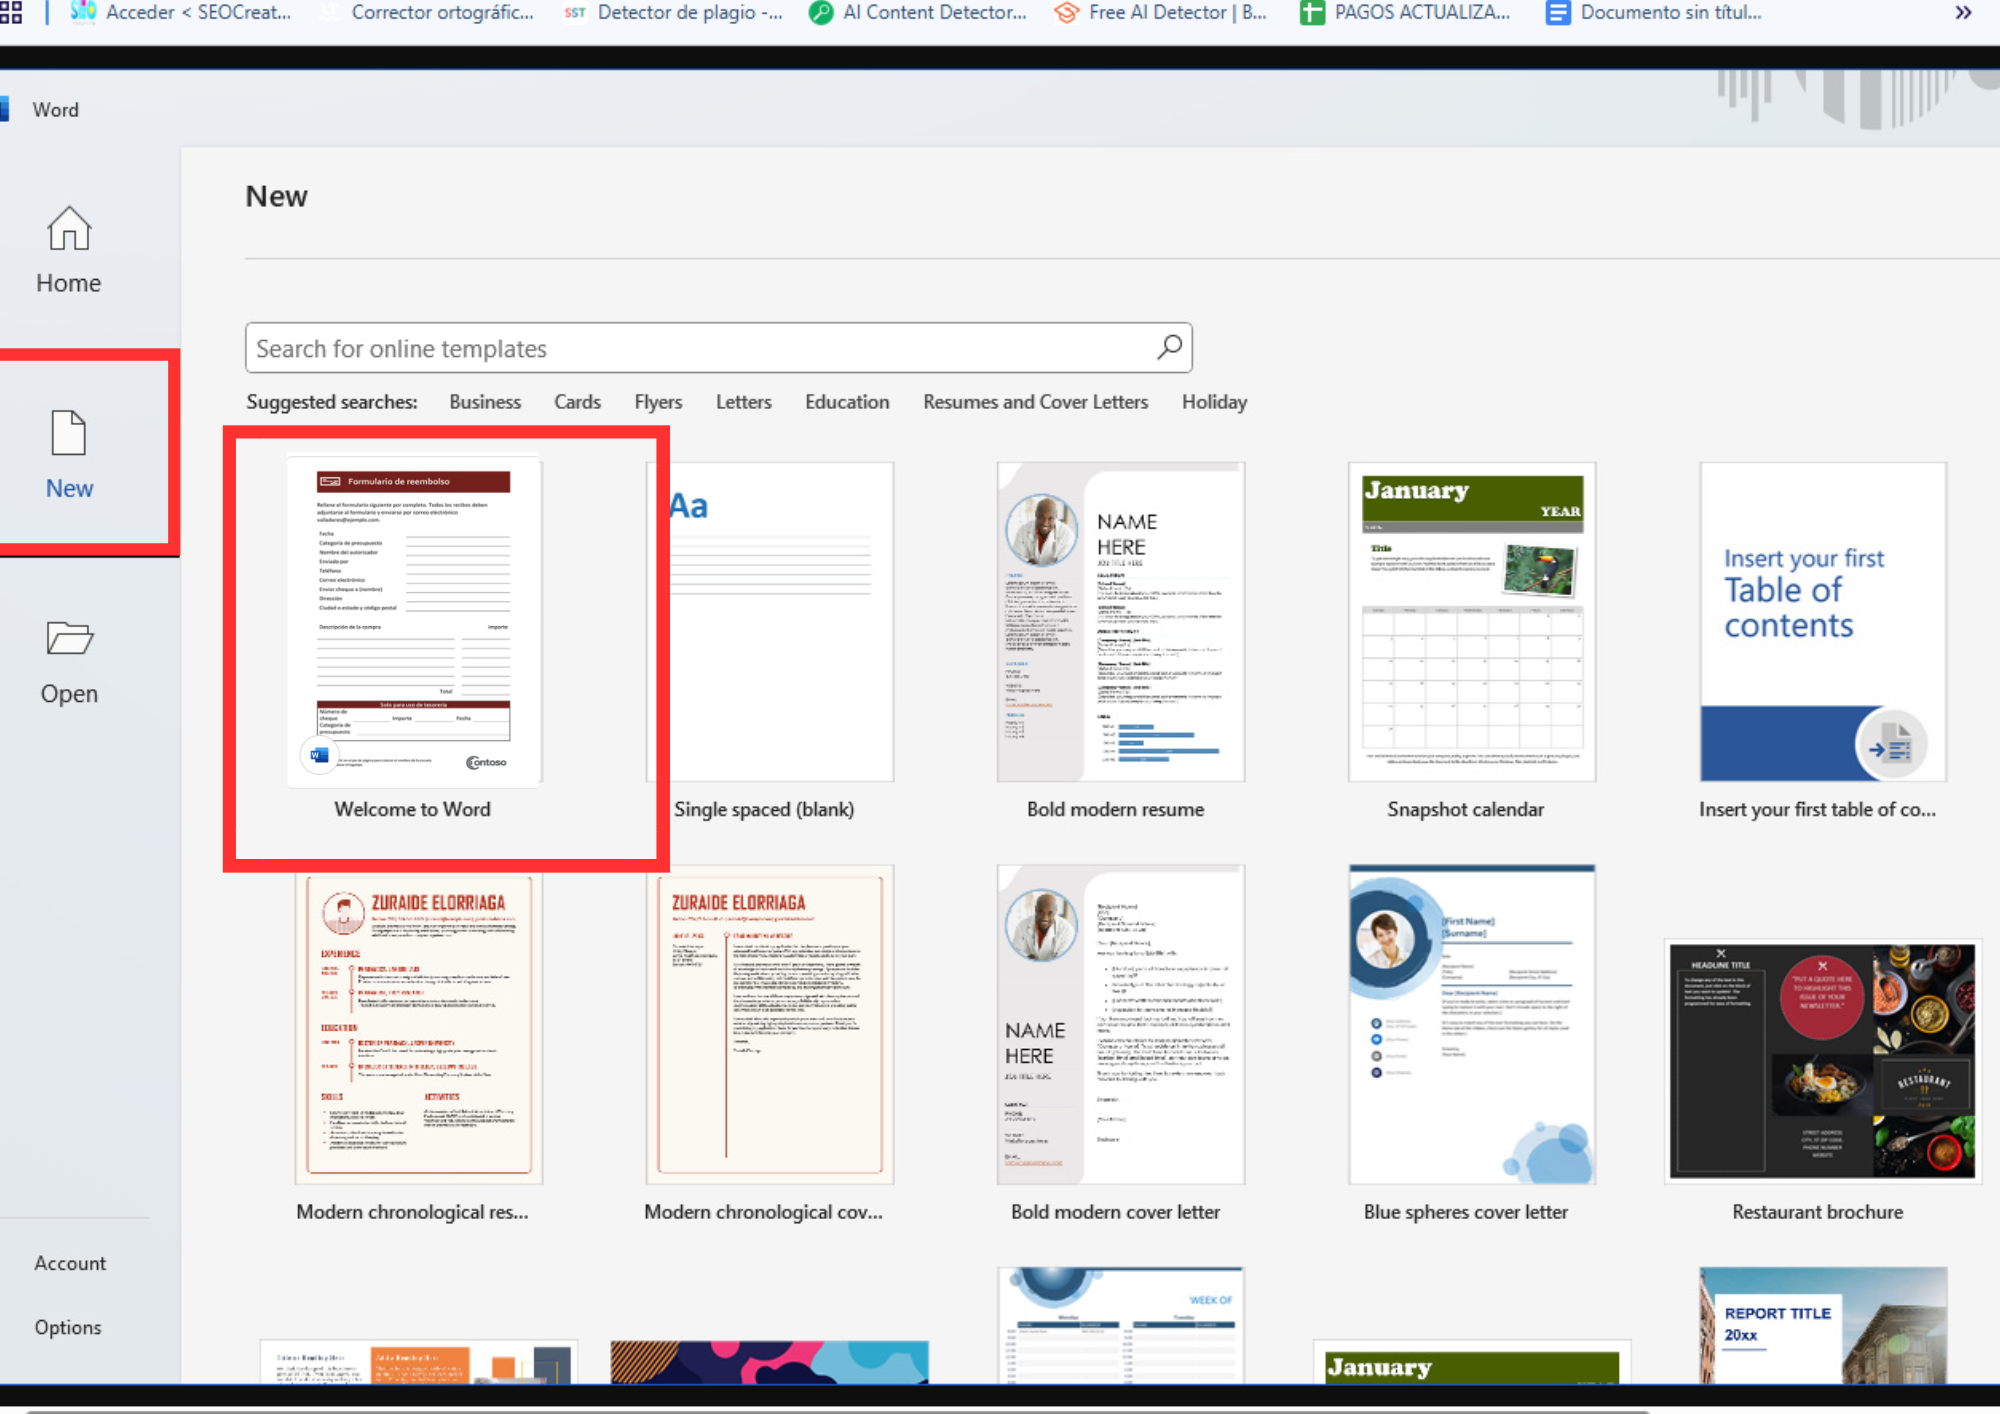This screenshot has width=2000, height=1414.
Task: Open the REPORT TITLE 20xx template thumbnail
Action: pyautogui.click(x=1822, y=1326)
